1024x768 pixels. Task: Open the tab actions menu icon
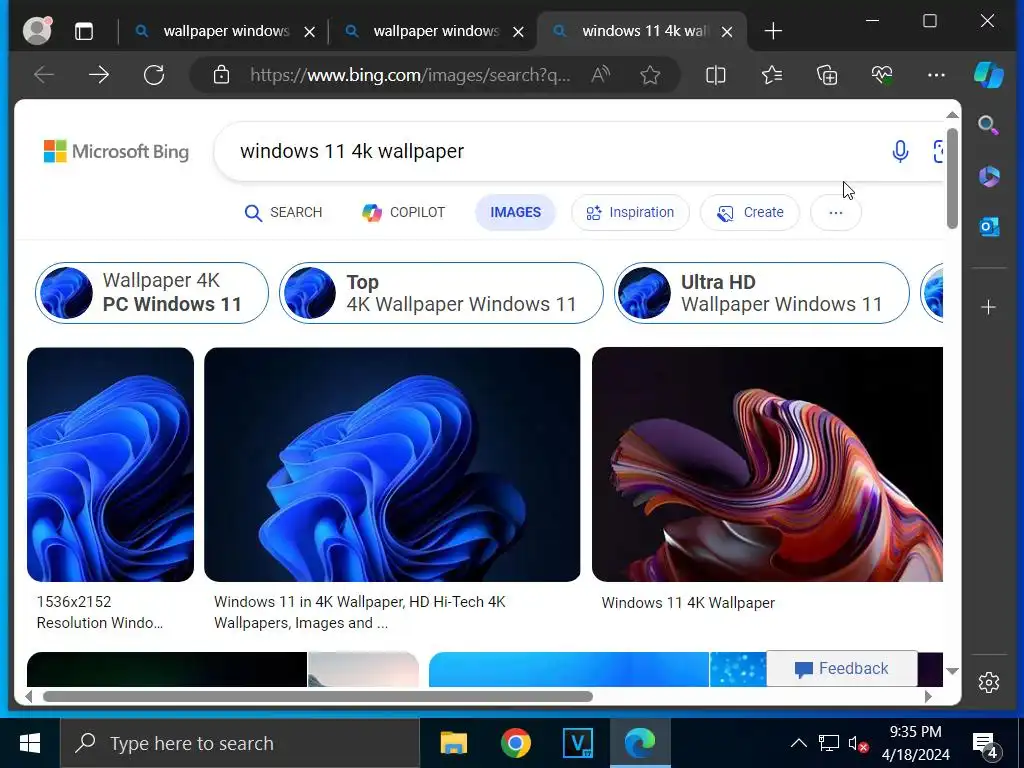click(84, 31)
